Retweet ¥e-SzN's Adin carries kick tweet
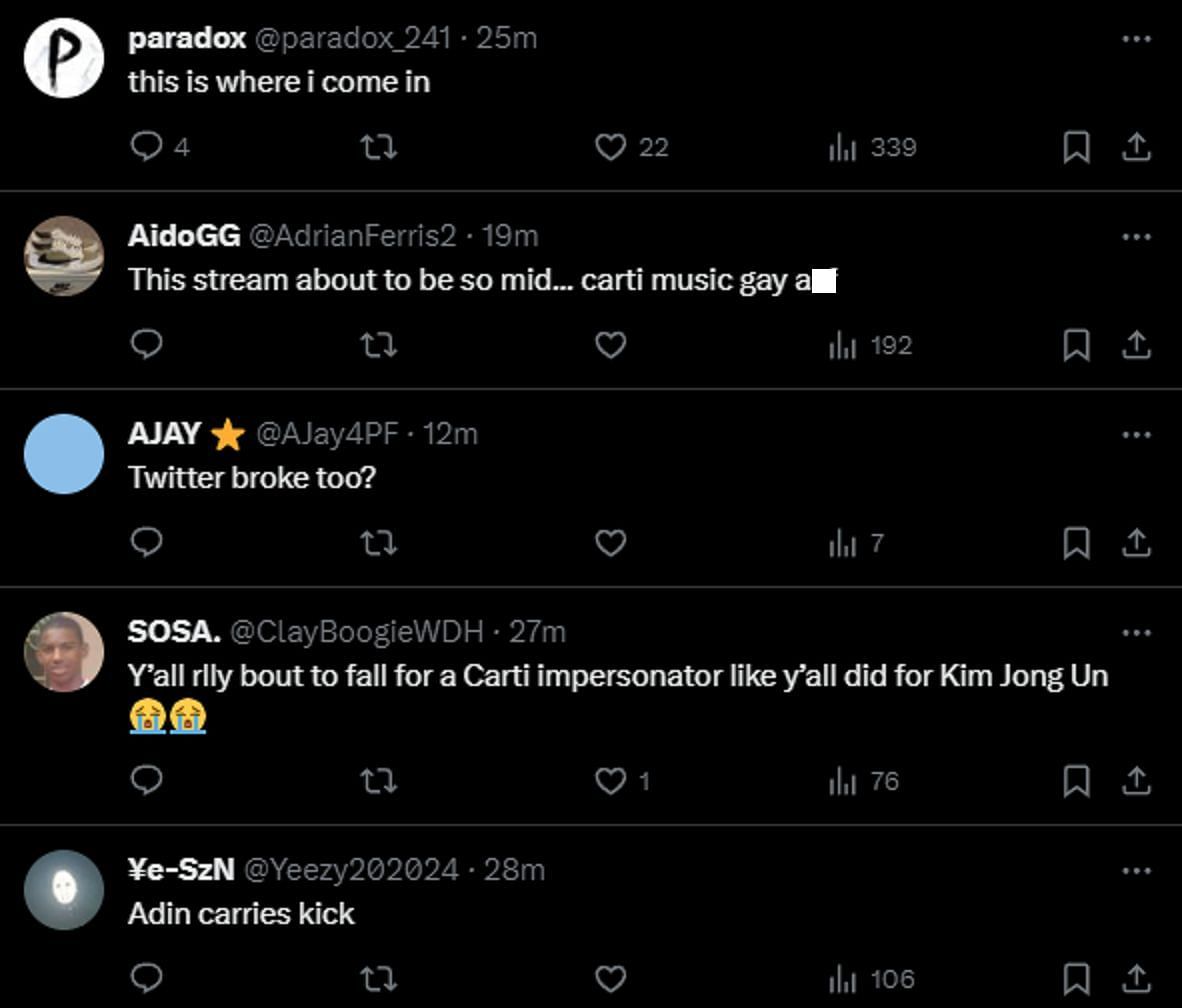Image resolution: width=1182 pixels, height=1008 pixels. pos(378,979)
